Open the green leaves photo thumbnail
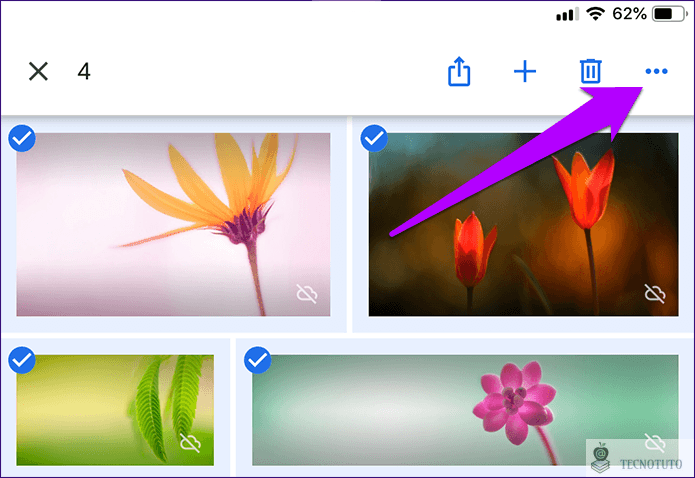The width and height of the screenshot is (695, 478). pyautogui.click(x=115, y=410)
